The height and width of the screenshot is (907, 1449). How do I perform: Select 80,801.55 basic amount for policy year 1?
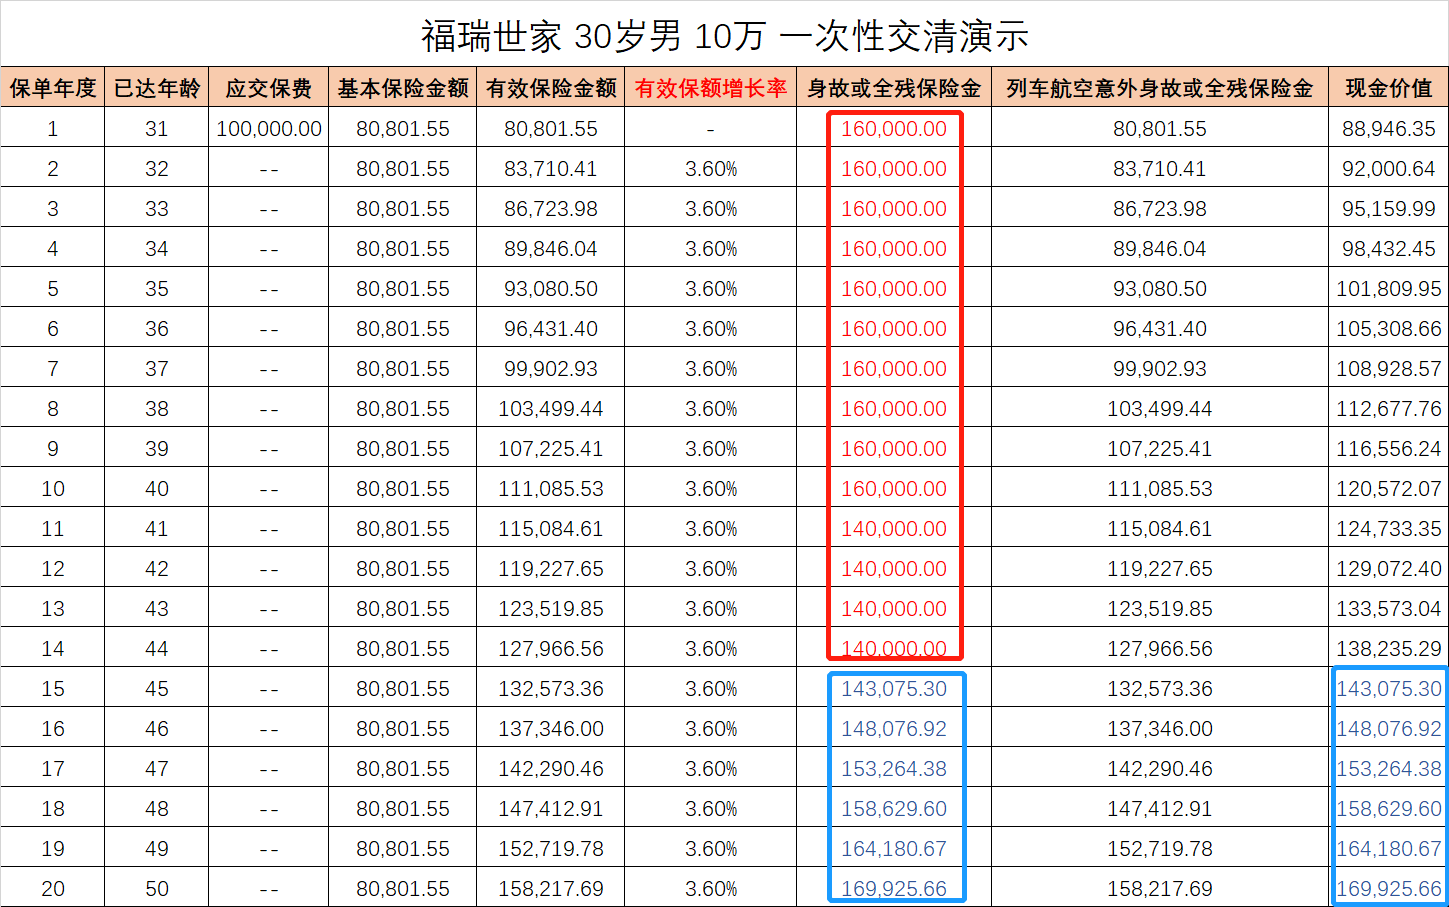[x=403, y=129]
